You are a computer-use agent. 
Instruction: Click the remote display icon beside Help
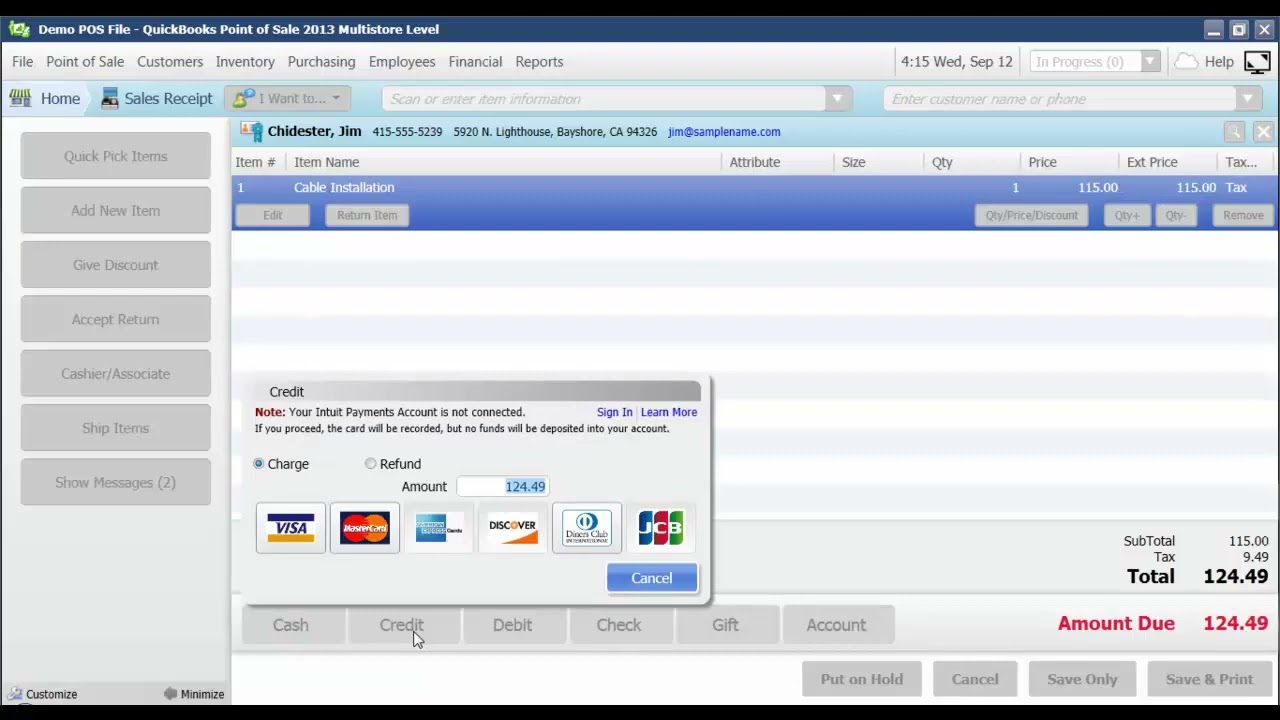click(x=1257, y=62)
